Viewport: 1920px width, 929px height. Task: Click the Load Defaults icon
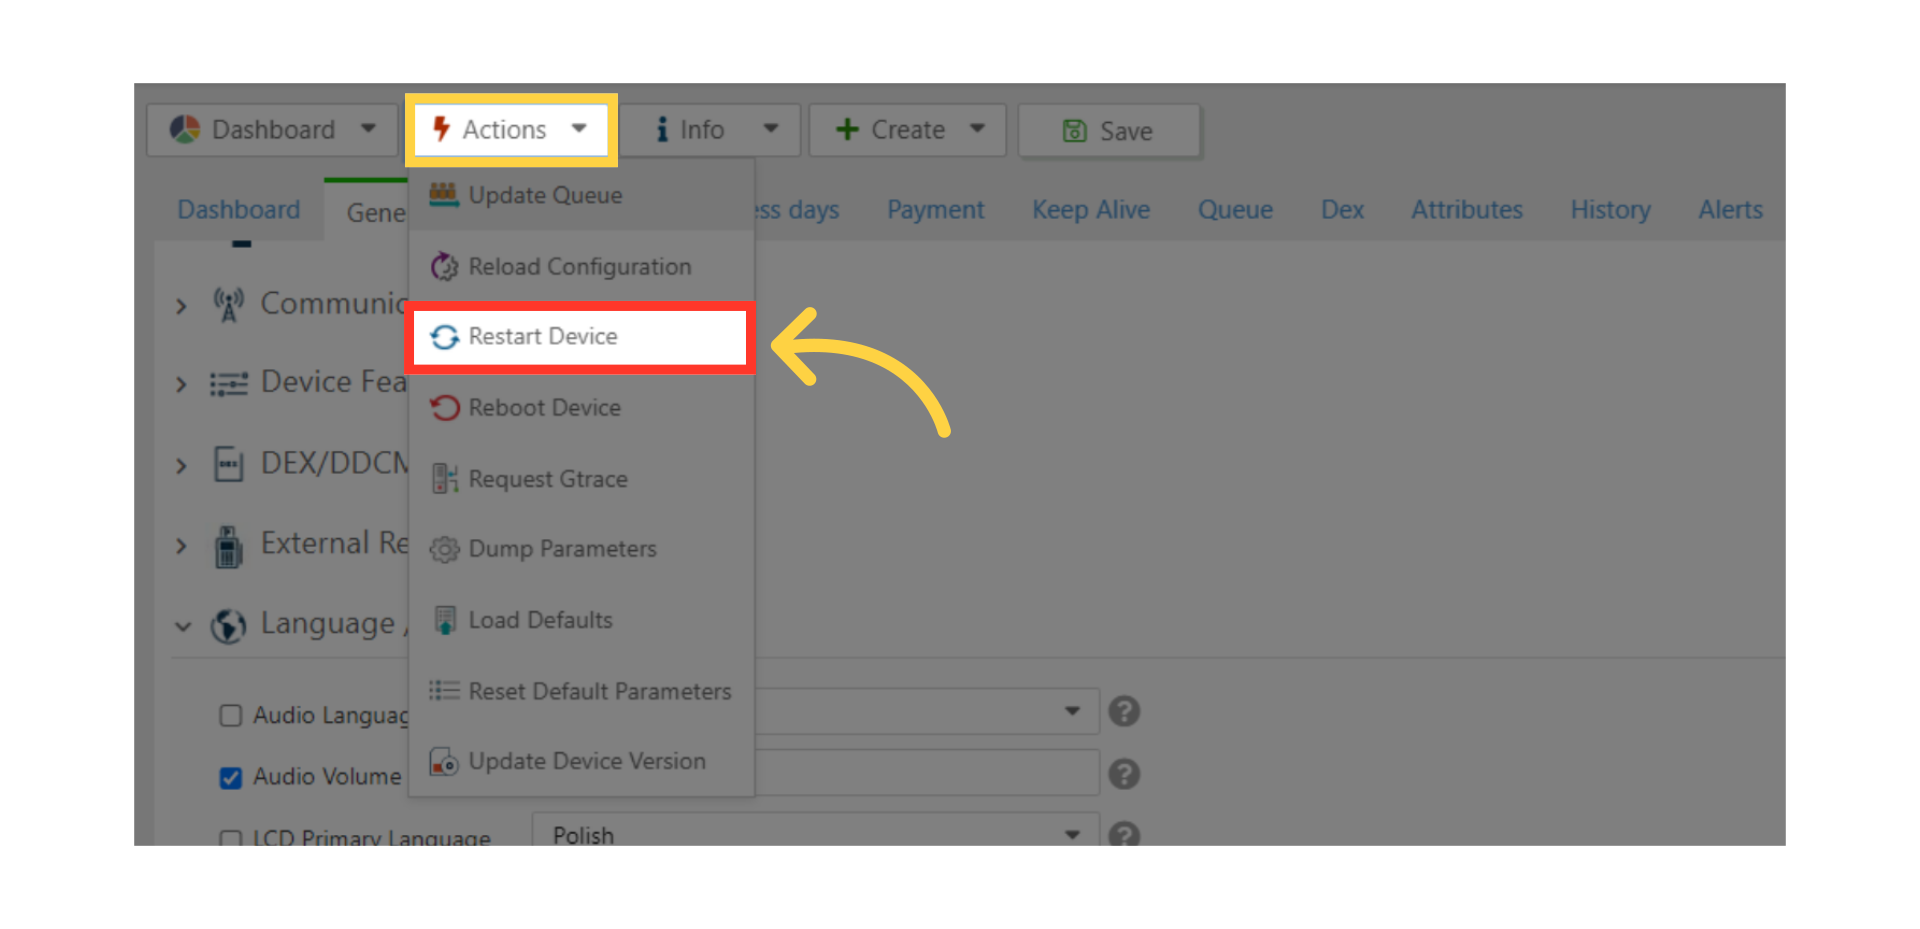[444, 620]
